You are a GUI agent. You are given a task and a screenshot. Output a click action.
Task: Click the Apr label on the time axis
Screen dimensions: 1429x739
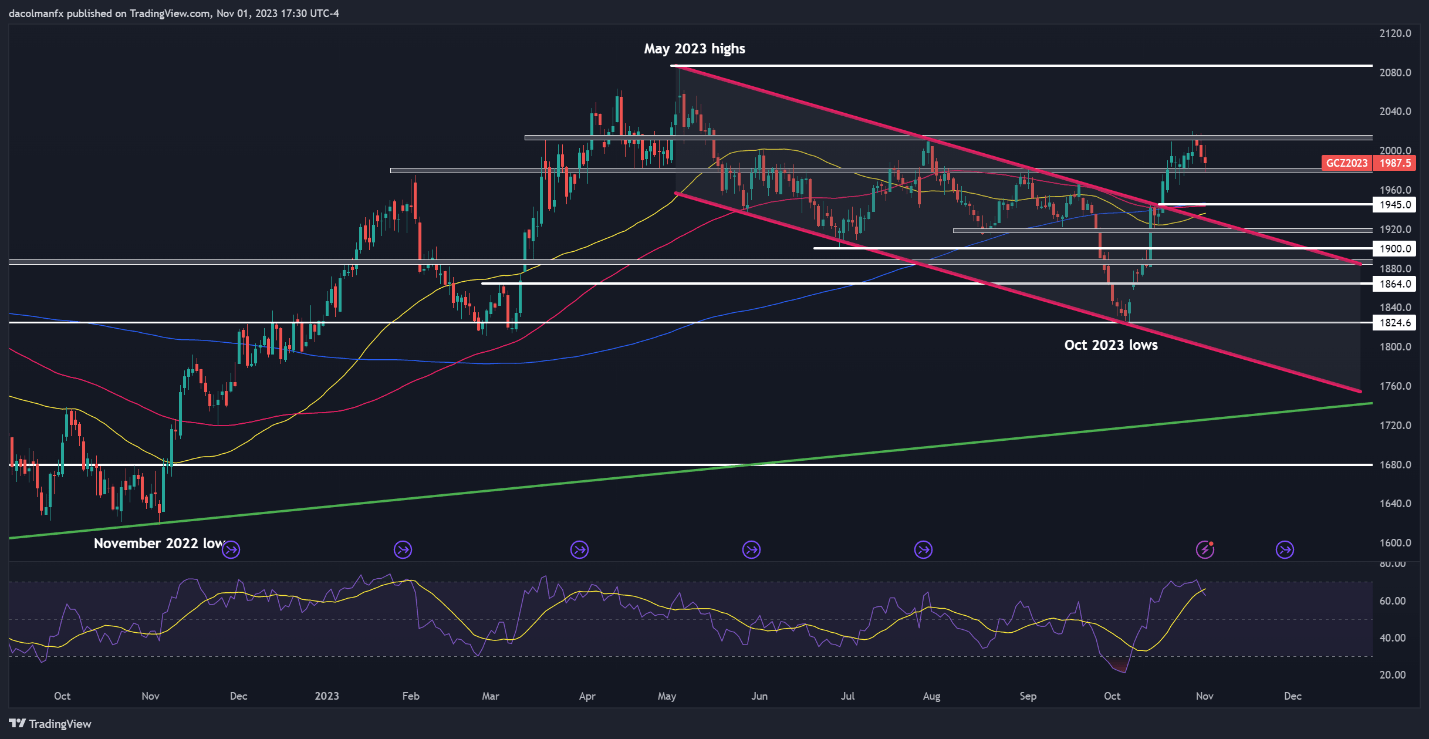588,695
